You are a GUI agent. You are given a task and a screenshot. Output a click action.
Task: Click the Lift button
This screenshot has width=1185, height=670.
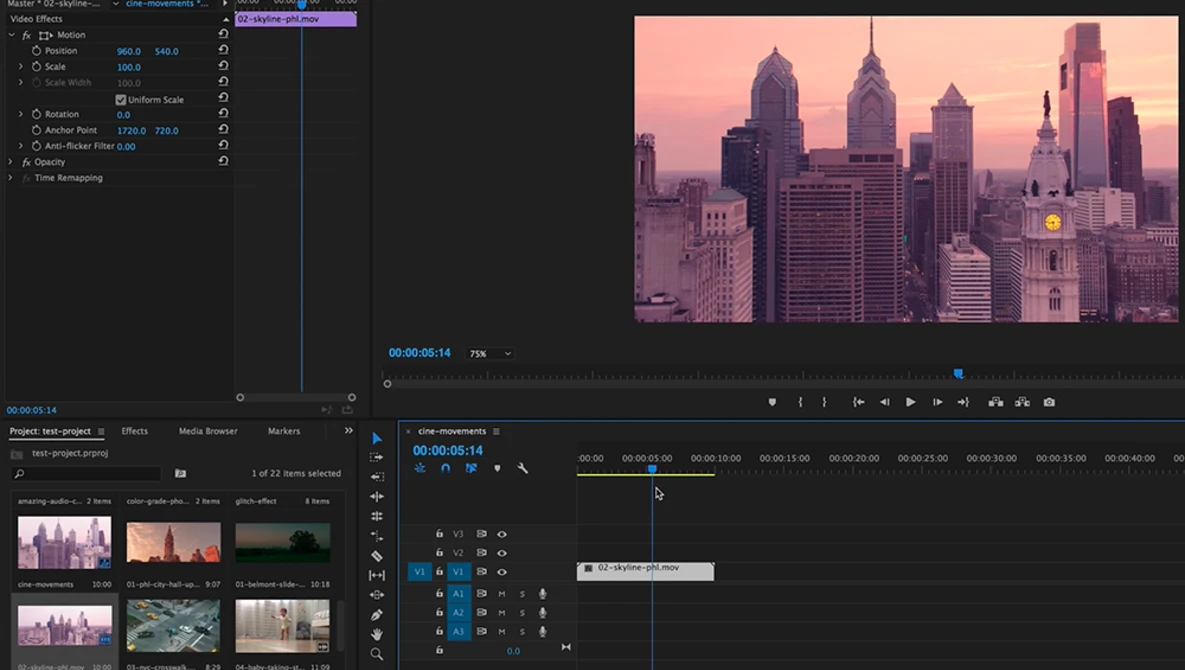[x=996, y=403]
